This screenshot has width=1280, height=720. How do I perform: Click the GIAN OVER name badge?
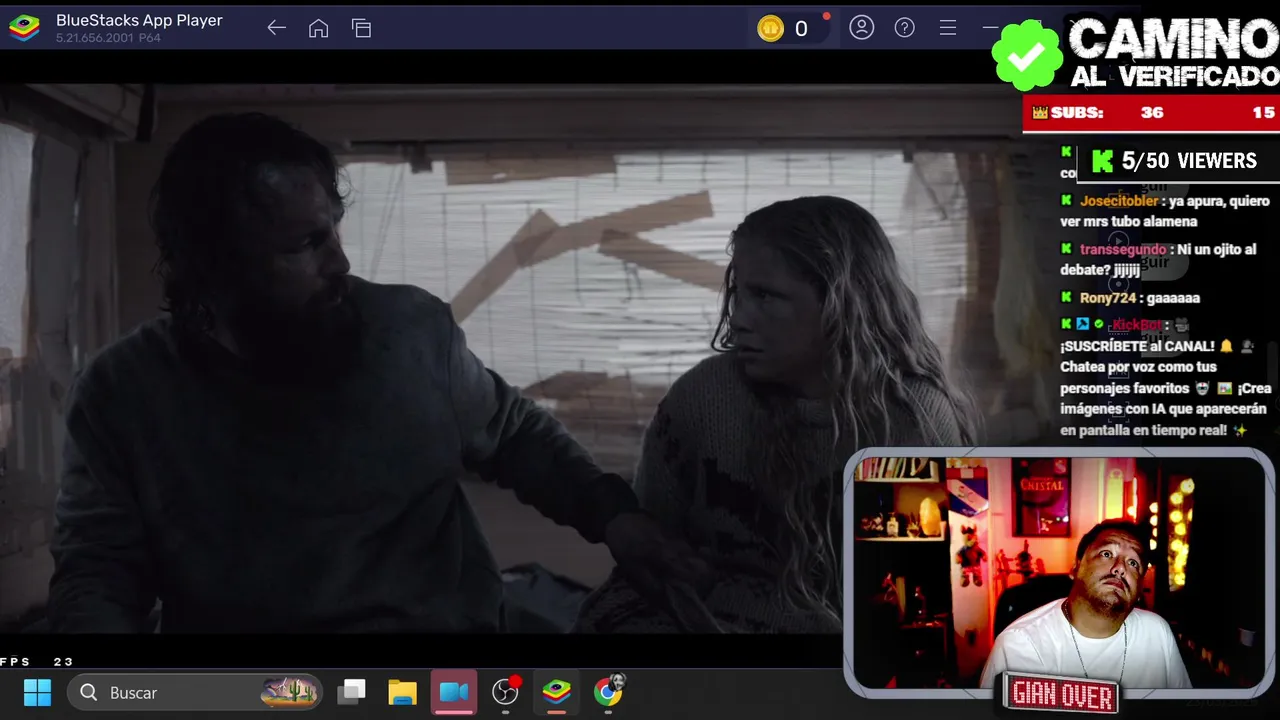1062,695
